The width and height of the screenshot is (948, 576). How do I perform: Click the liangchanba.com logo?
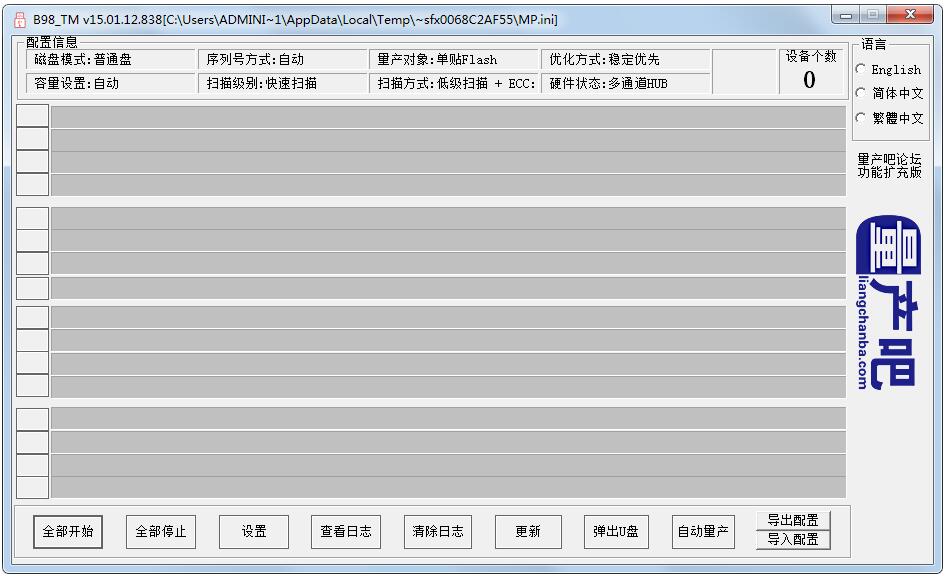coord(888,302)
